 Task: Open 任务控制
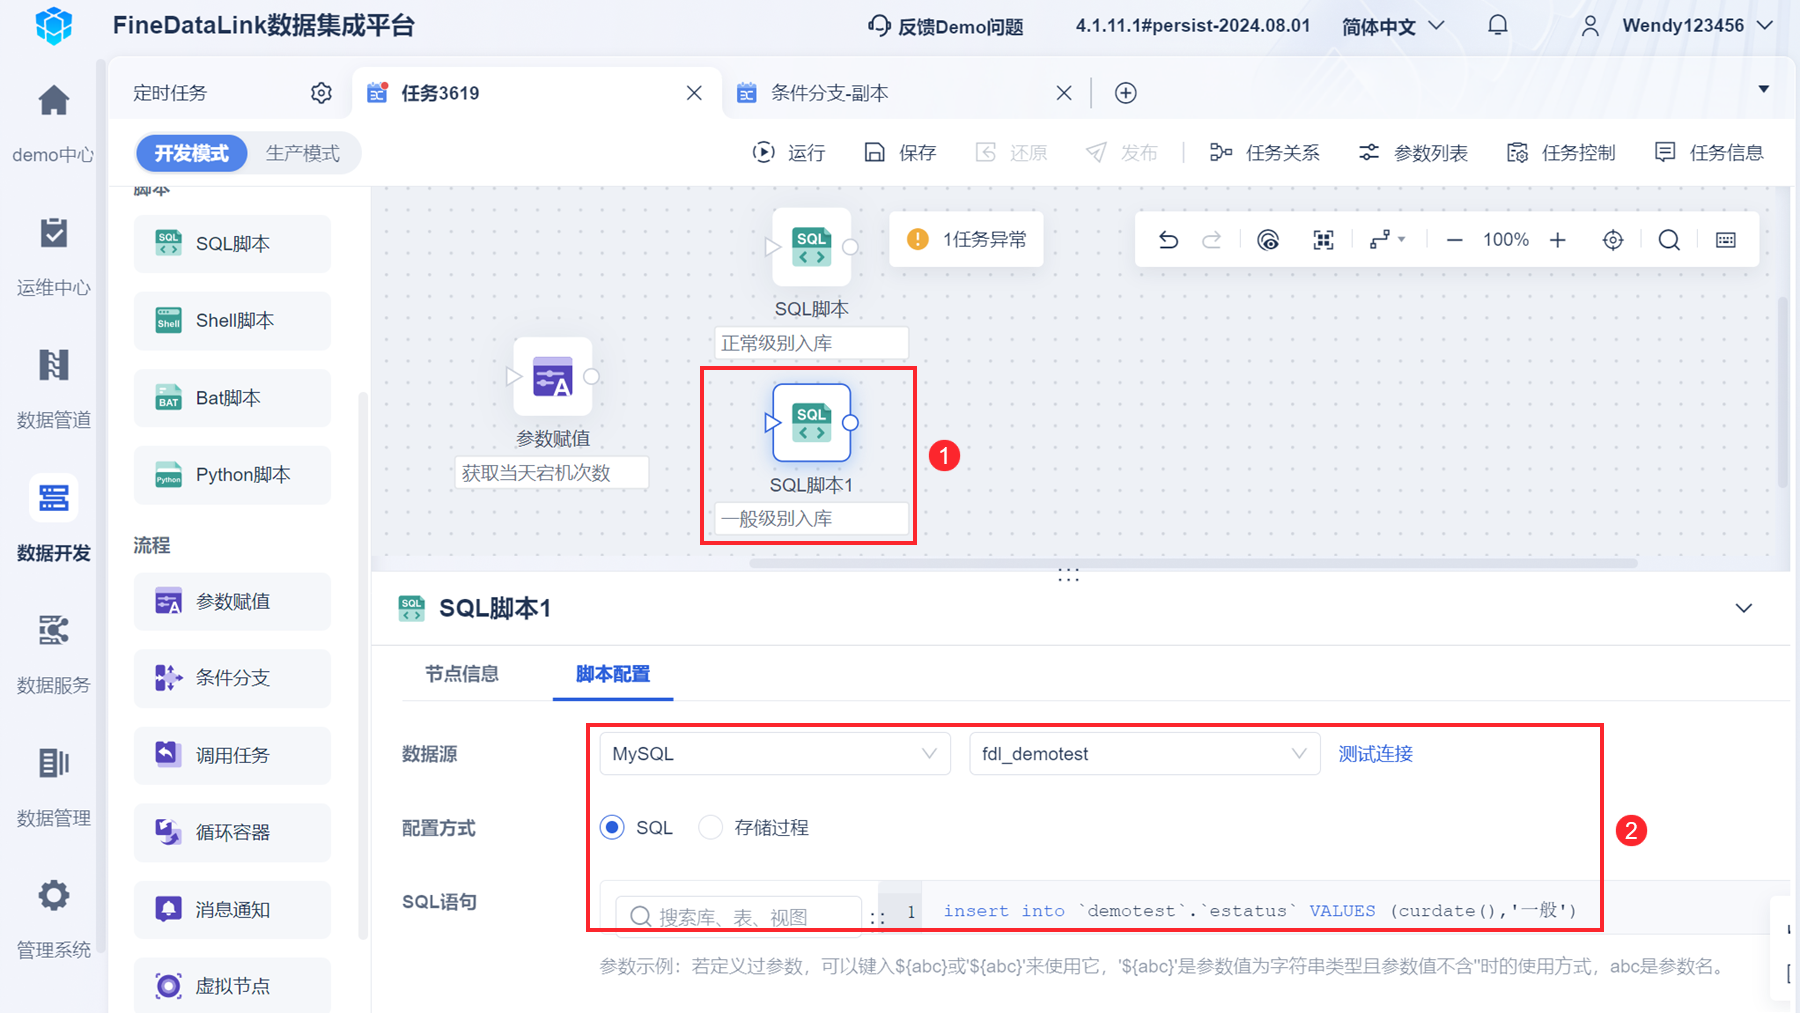point(1561,152)
